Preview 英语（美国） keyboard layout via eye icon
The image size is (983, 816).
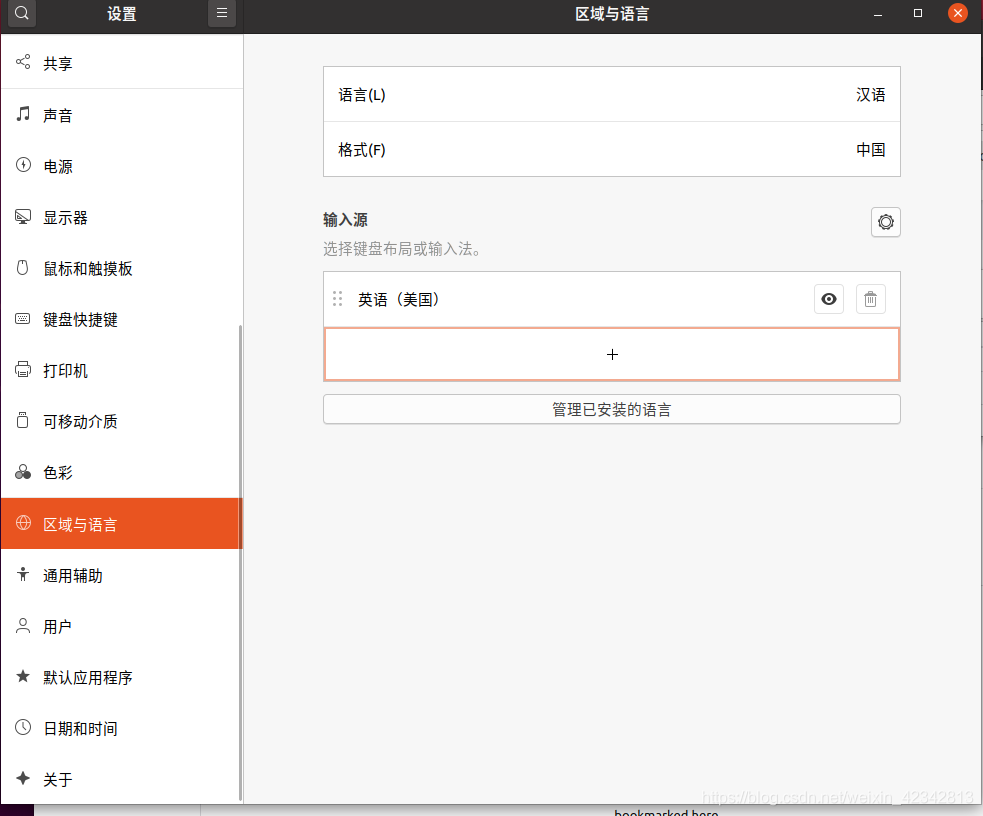pyautogui.click(x=828, y=299)
